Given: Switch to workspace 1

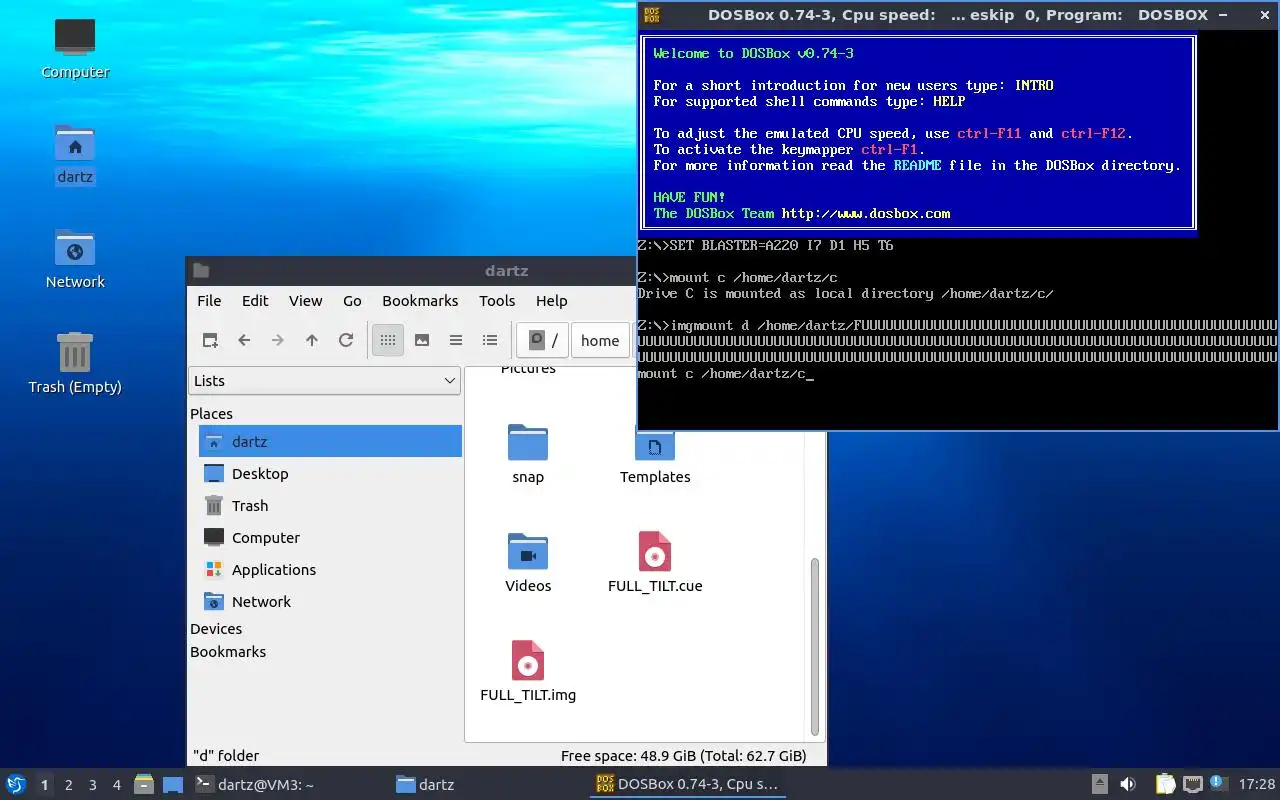Looking at the screenshot, I should (x=44, y=785).
